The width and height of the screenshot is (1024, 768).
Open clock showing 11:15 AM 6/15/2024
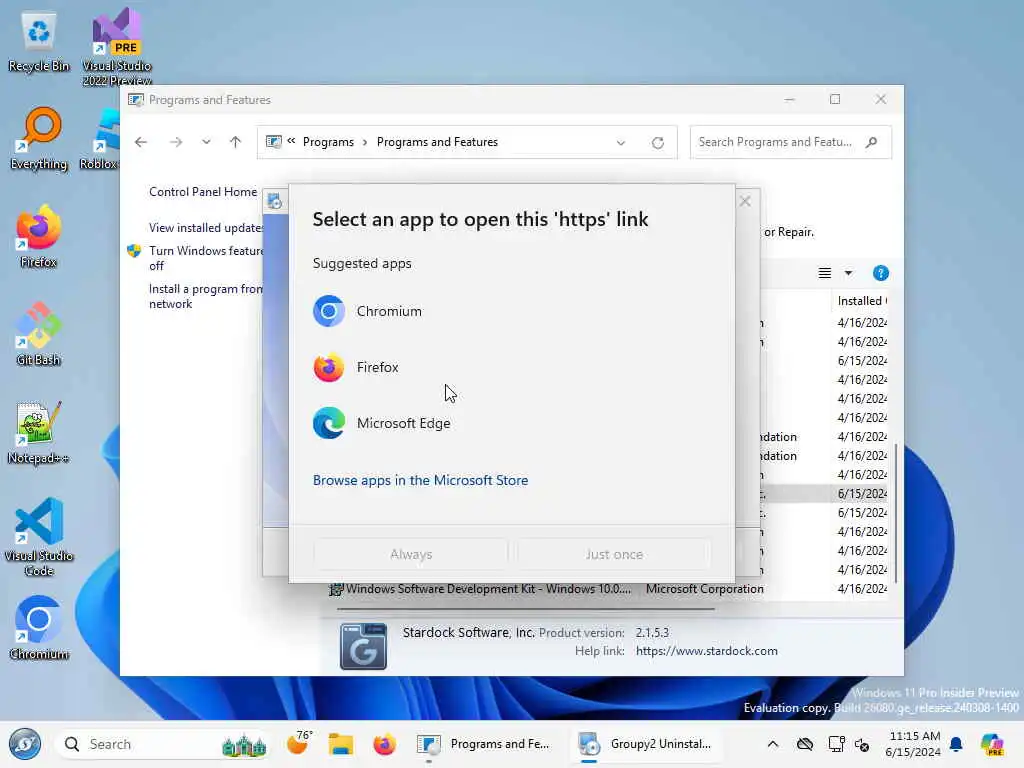(x=913, y=744)
